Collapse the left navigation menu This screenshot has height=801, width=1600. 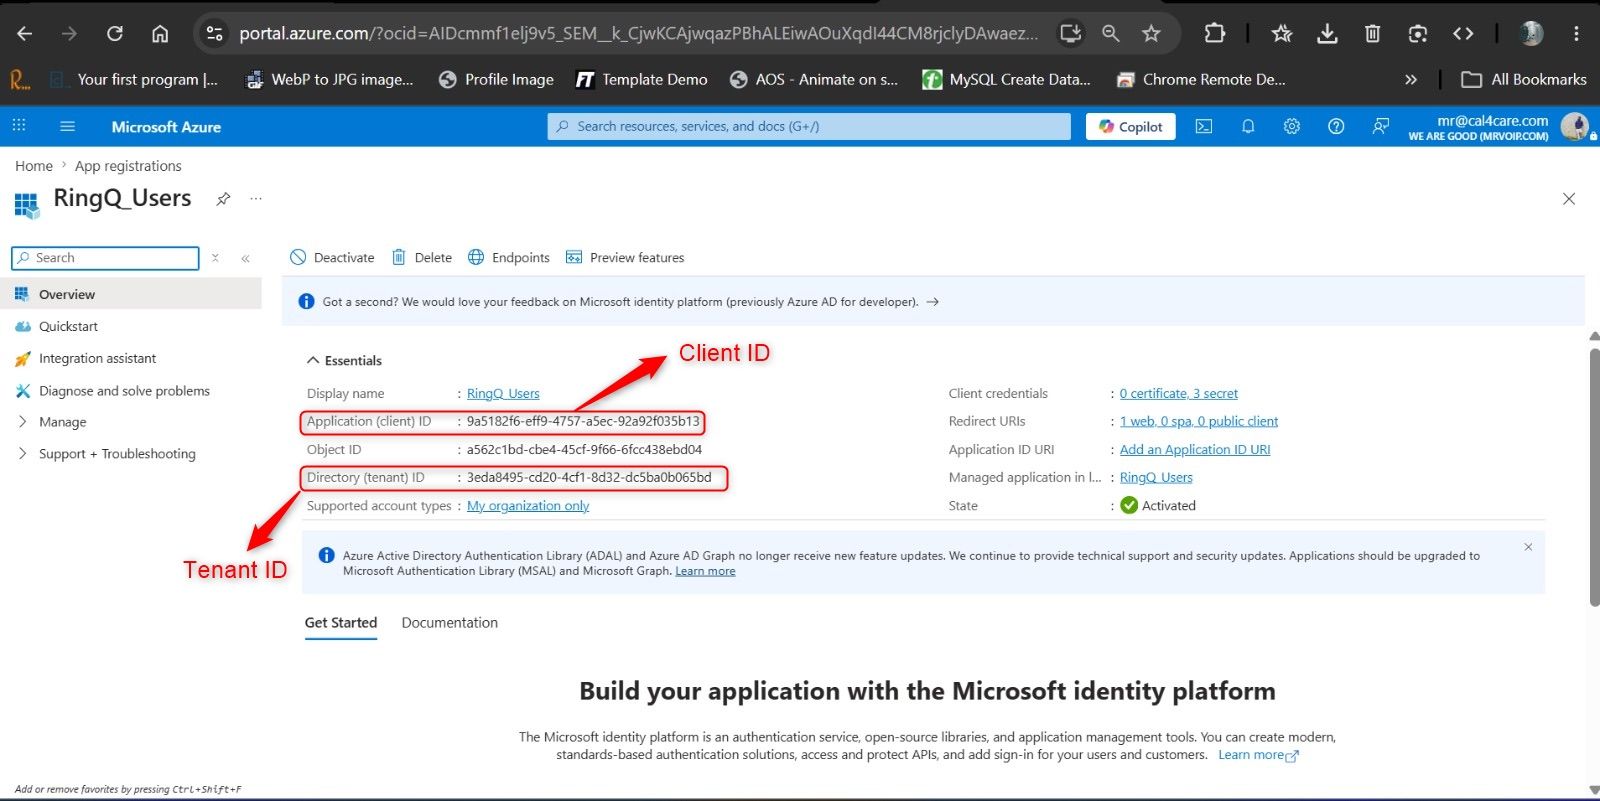[245, 258]
